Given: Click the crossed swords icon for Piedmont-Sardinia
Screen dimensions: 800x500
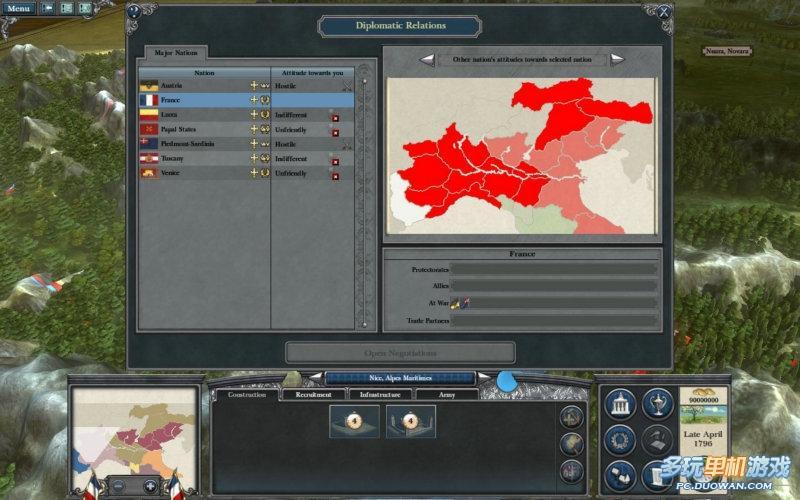Looking at the screenshot, I should pos(347,145).
